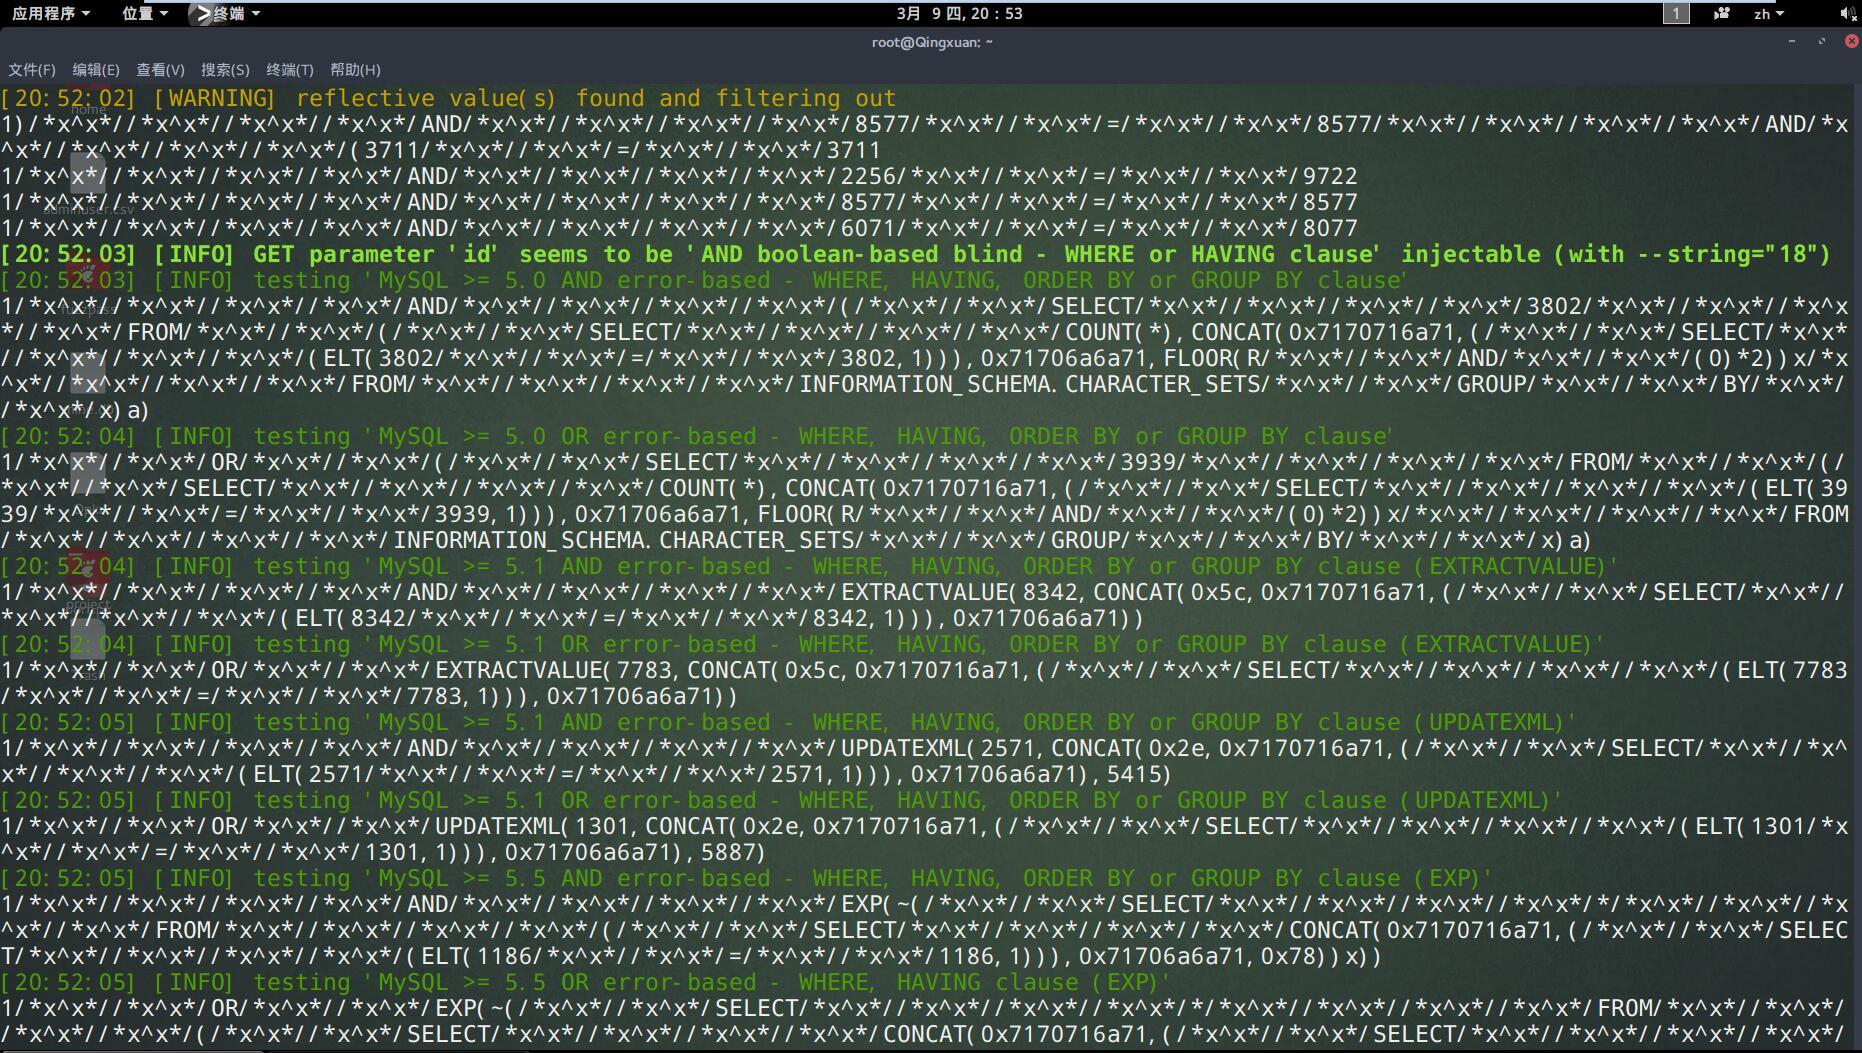Click the 'MySQL >= 5.5 OR error-based (EXP)' line

[x=585, y=982]
